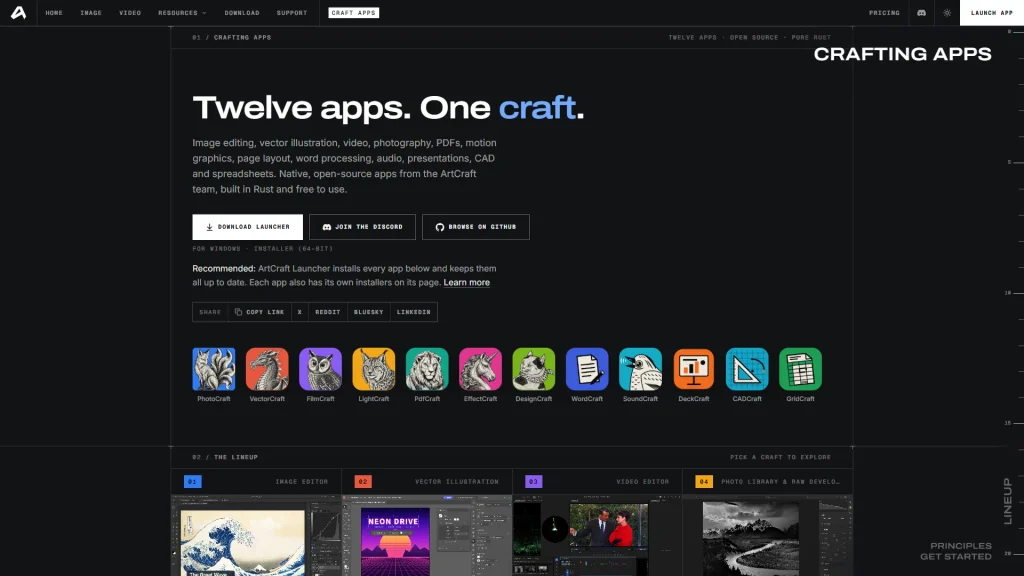Click the red 02 lineup badge
The height and width of the screenshot is (576, 1024).
[x=363, y=481]
